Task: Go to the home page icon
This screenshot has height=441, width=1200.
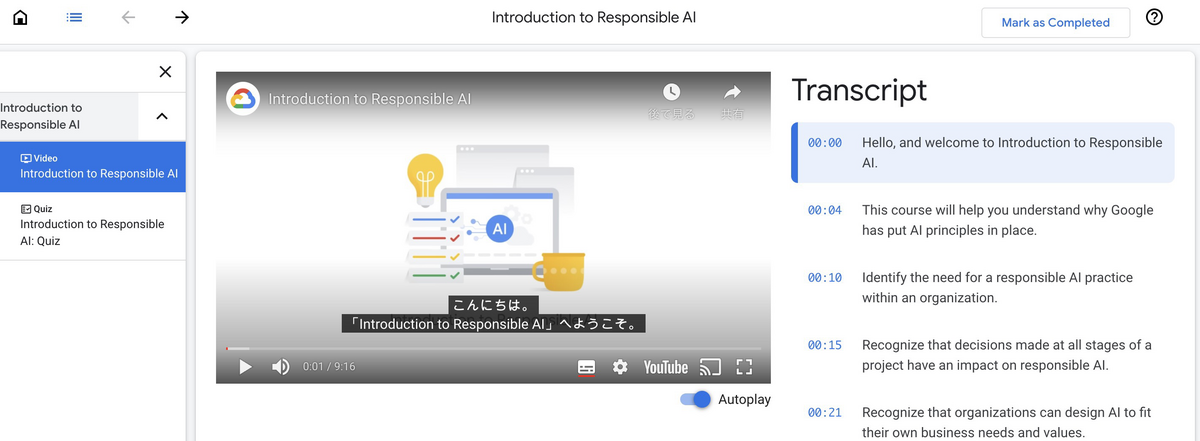Action: (x=20, y=17)
